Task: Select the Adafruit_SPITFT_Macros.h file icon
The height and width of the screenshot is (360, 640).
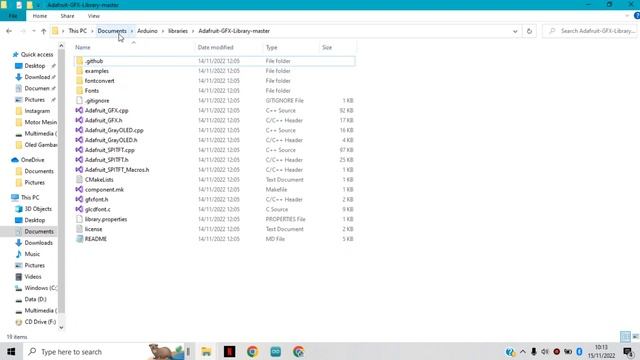Action: [x=80, y=169]
